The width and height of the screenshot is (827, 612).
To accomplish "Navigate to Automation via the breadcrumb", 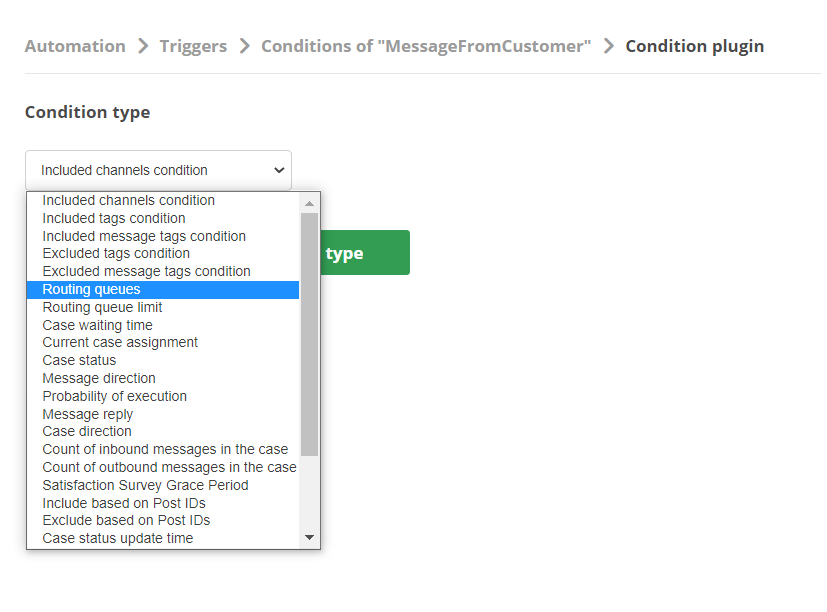I will [x=74, y=46].
